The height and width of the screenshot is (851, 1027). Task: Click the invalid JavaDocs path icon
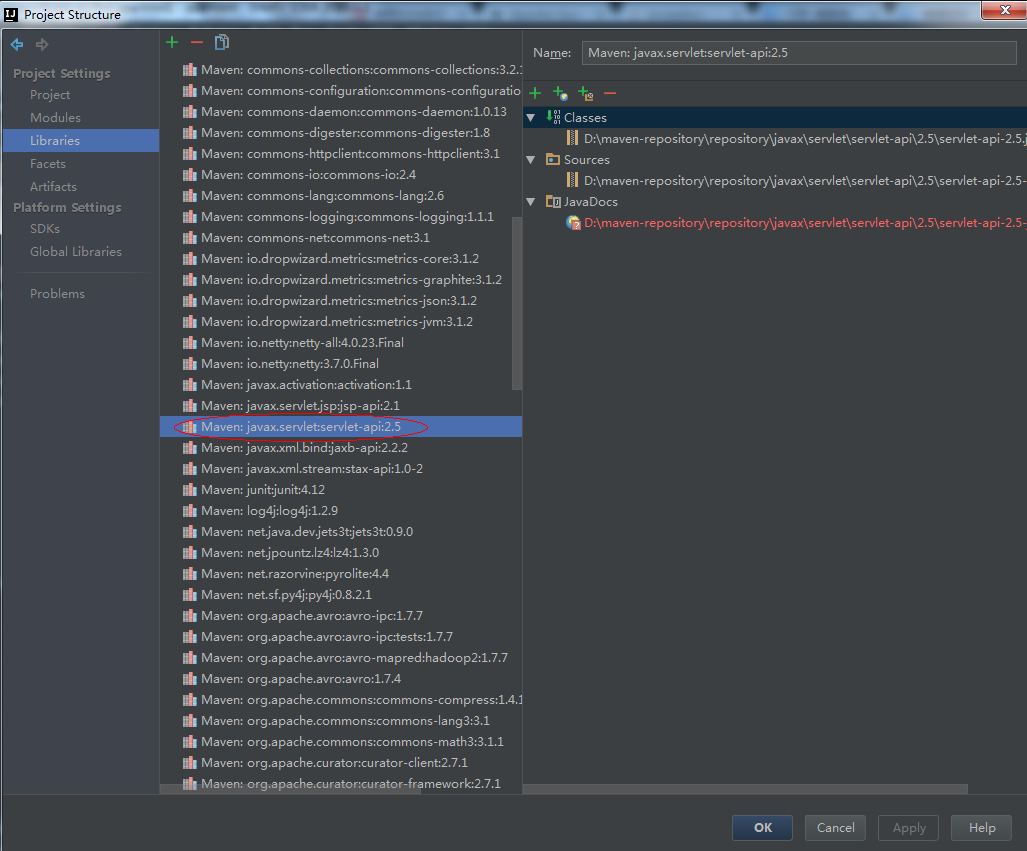click(573, 223)
